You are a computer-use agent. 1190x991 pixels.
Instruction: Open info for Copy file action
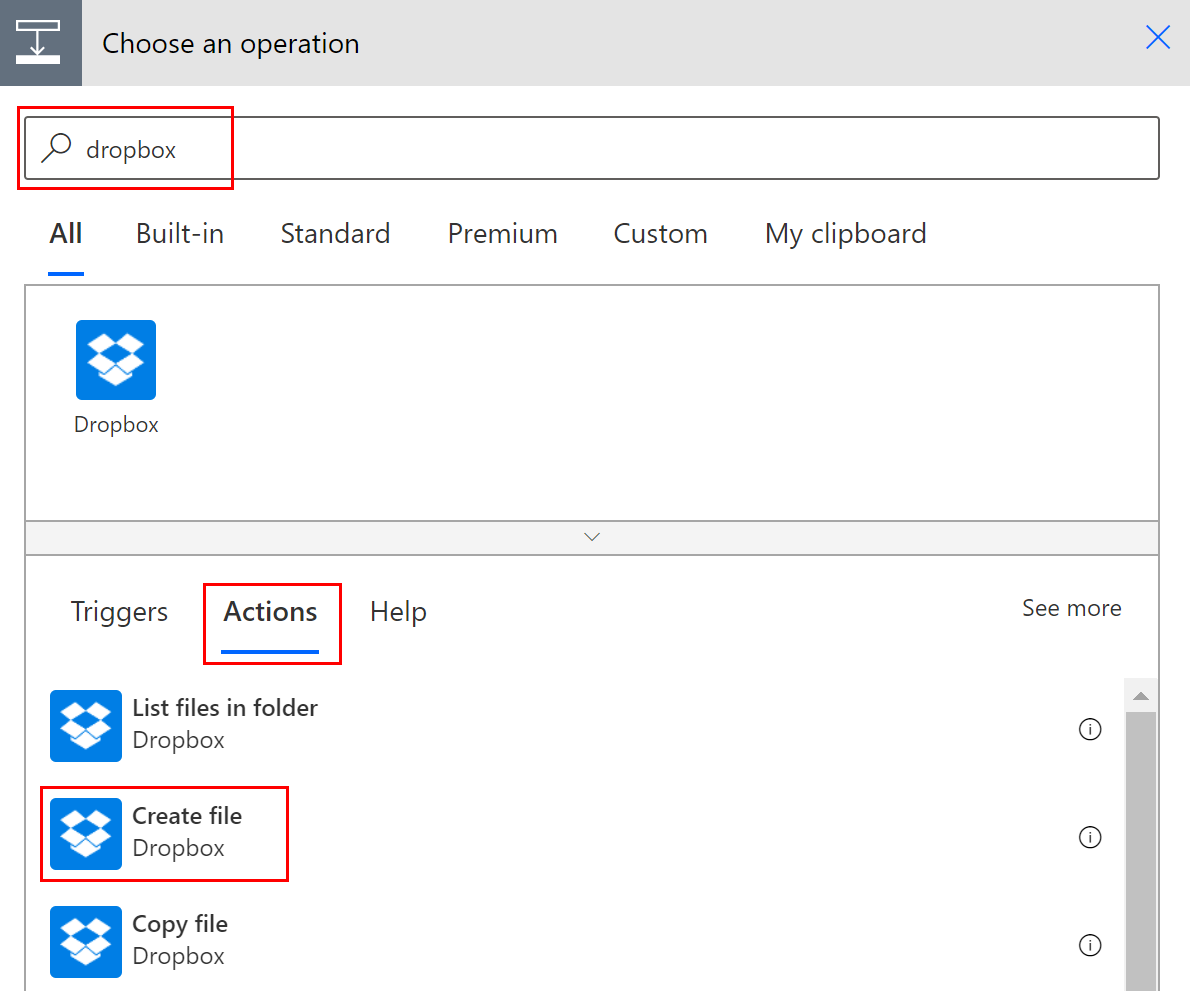tap(1090, 945)
